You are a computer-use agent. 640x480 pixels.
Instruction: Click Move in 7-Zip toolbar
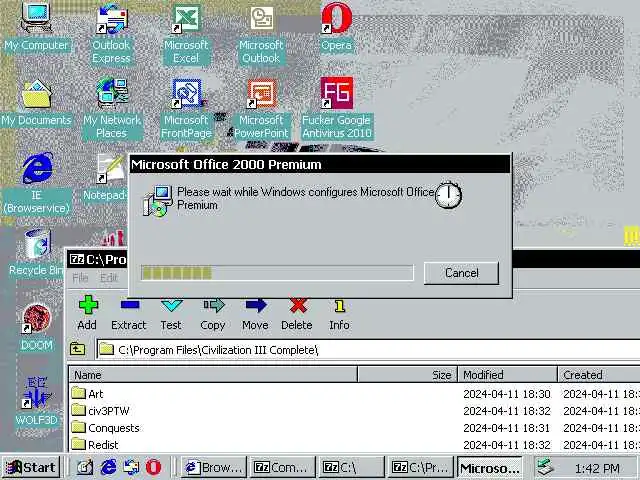click(256, 313)
